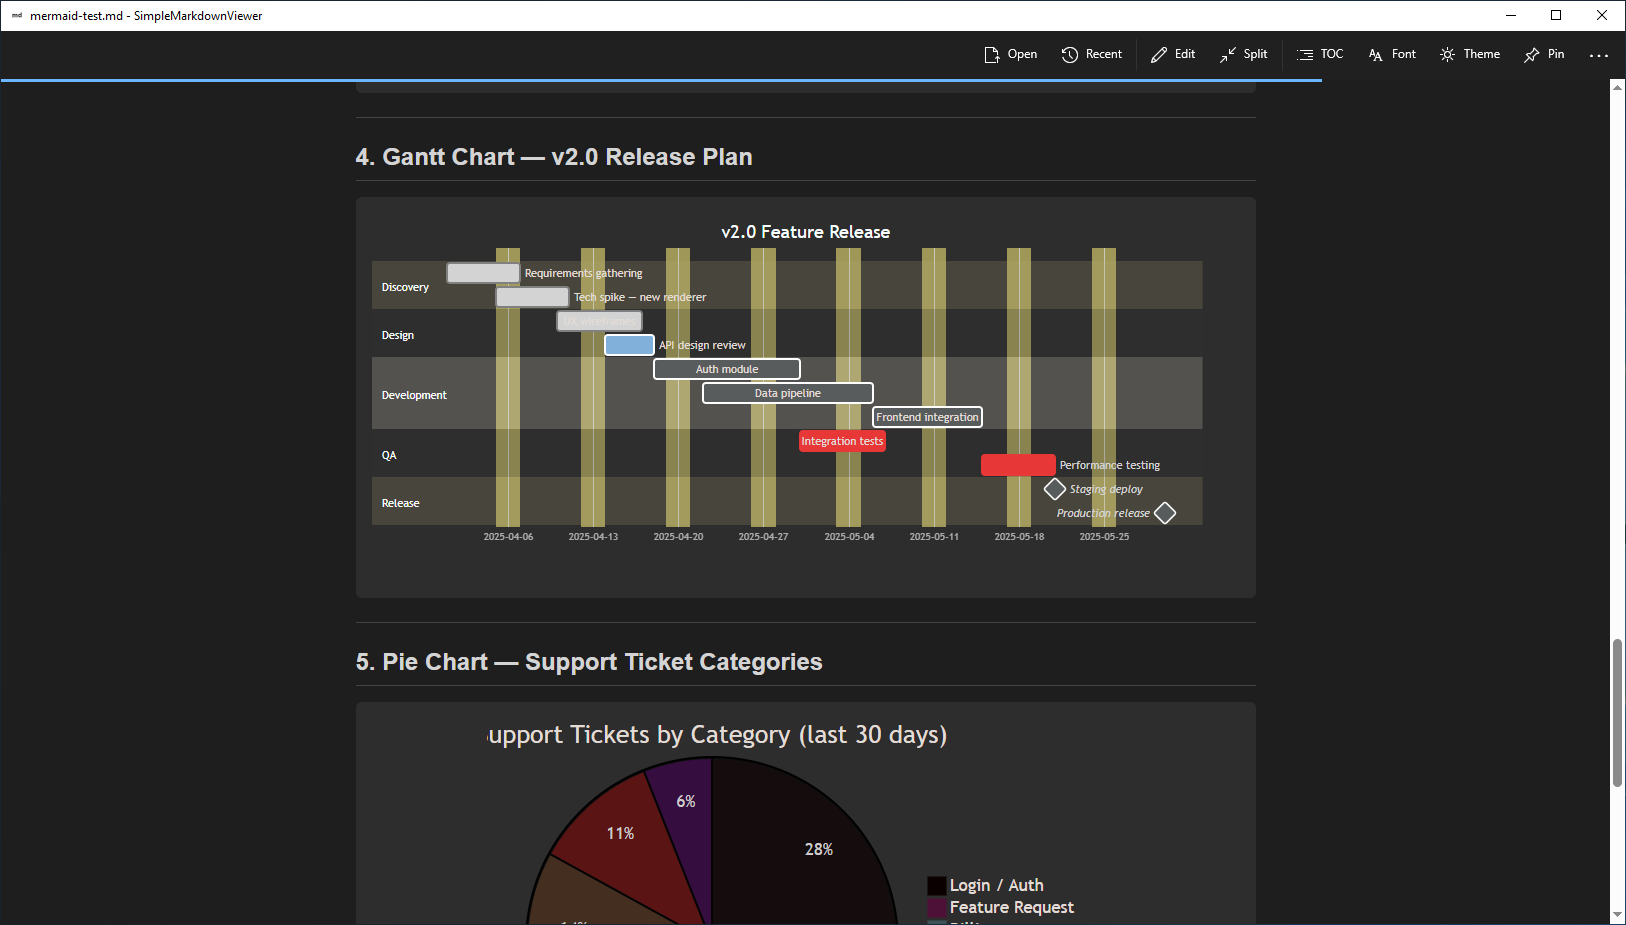
Task: Click the Pie Chart section heading
Action: coord(589,662)
